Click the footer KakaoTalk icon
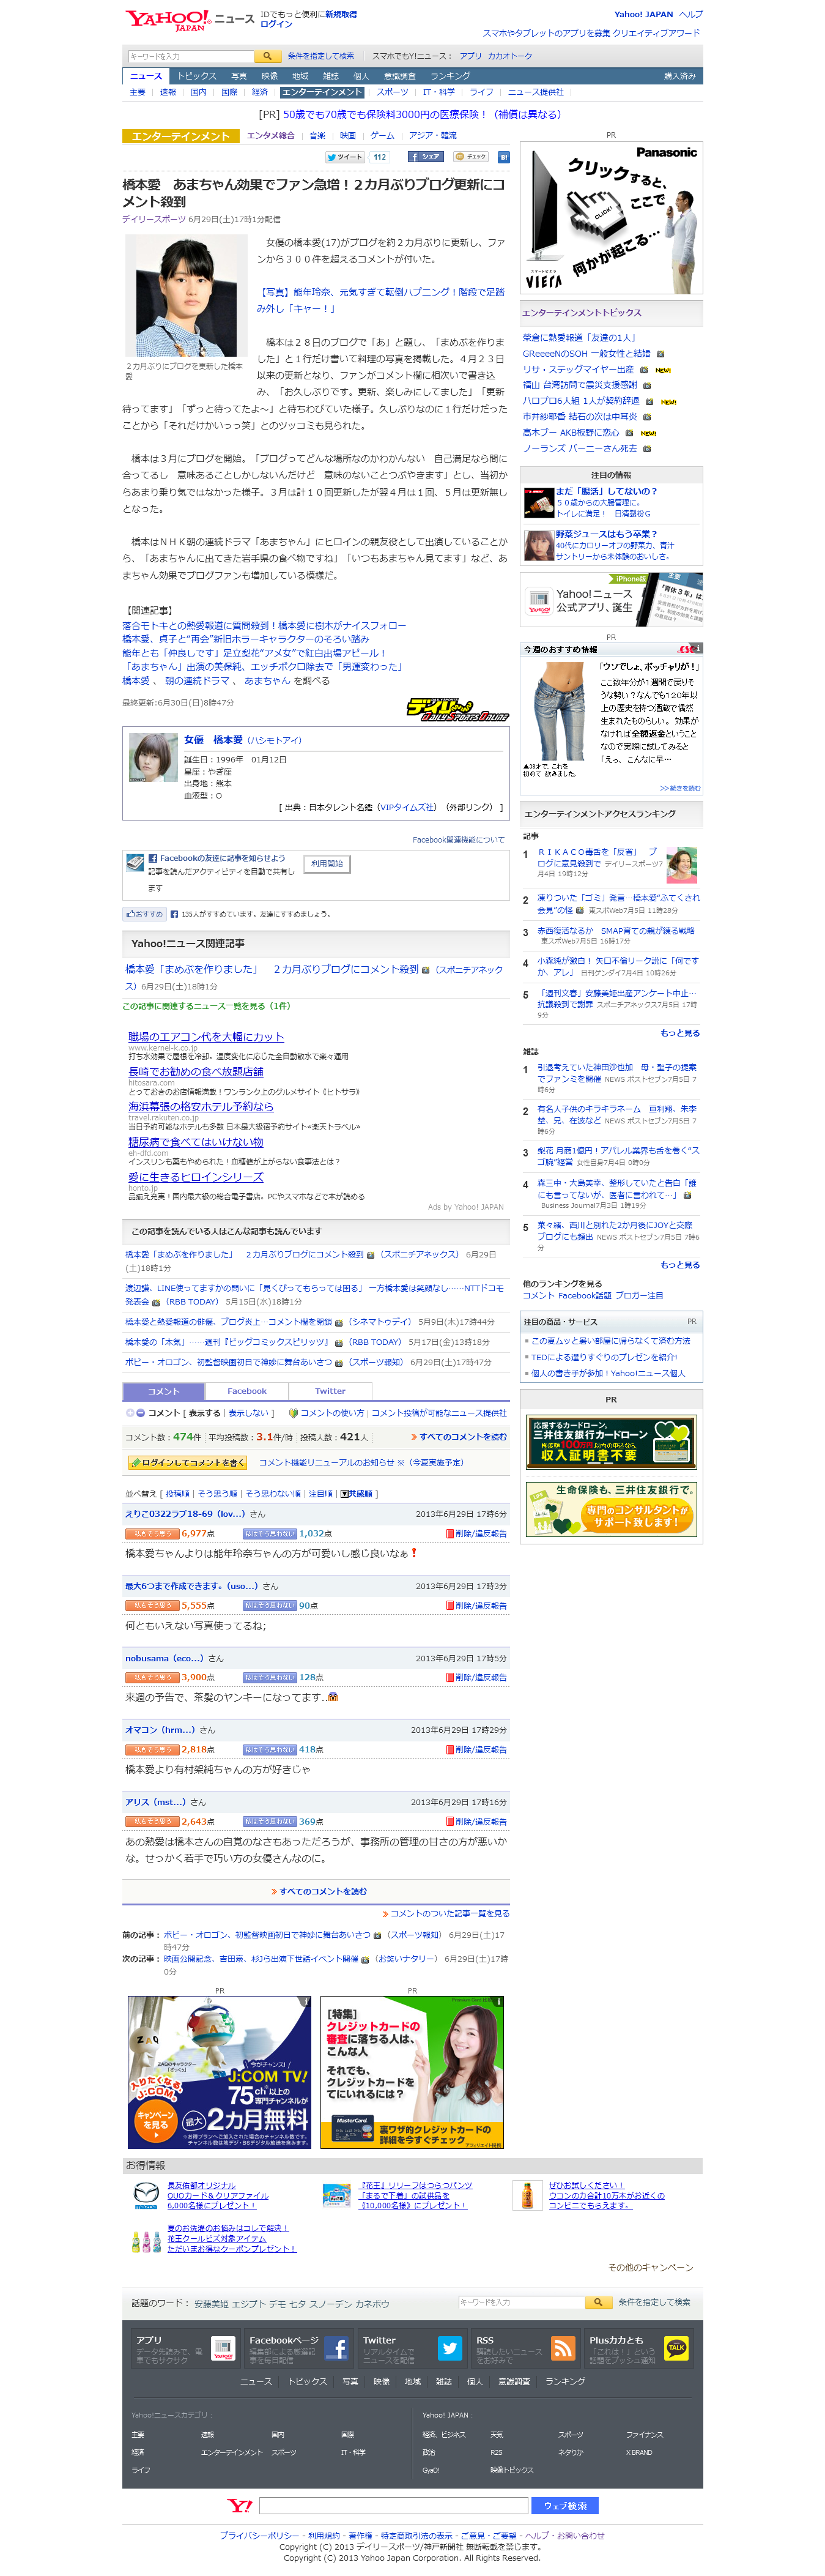Viewport: 825px width, 2576px height. [x=676, y=2347]
